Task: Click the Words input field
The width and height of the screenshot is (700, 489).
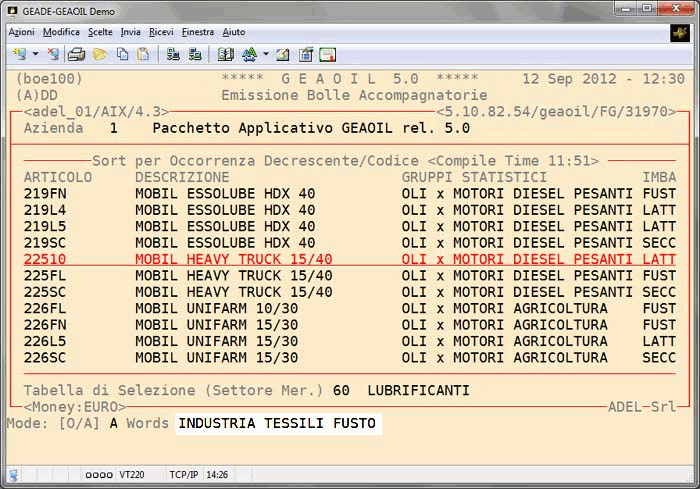Action: point(278,424)
